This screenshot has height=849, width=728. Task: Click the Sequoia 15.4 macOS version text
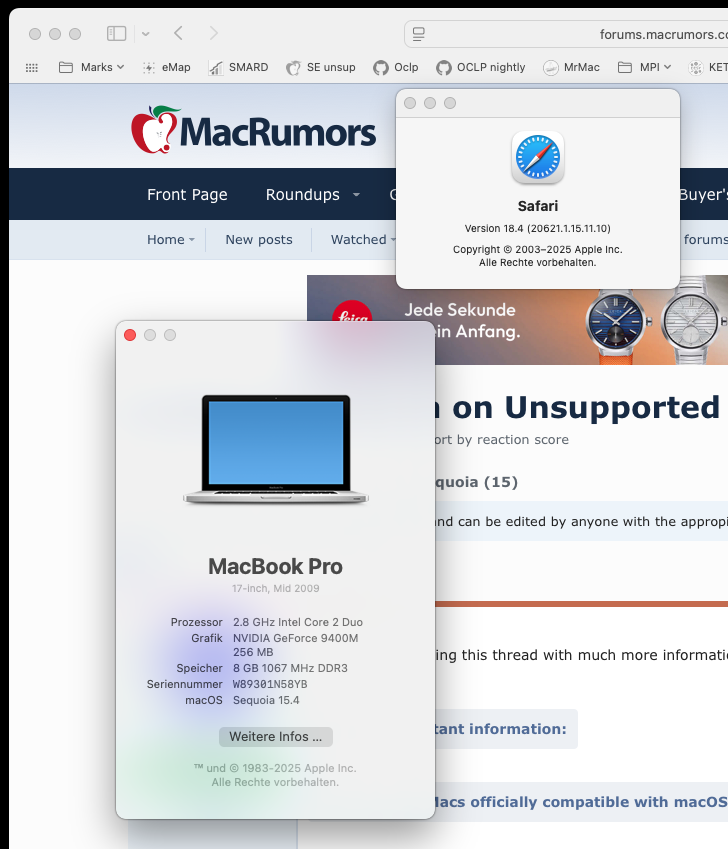coord(266,700)
